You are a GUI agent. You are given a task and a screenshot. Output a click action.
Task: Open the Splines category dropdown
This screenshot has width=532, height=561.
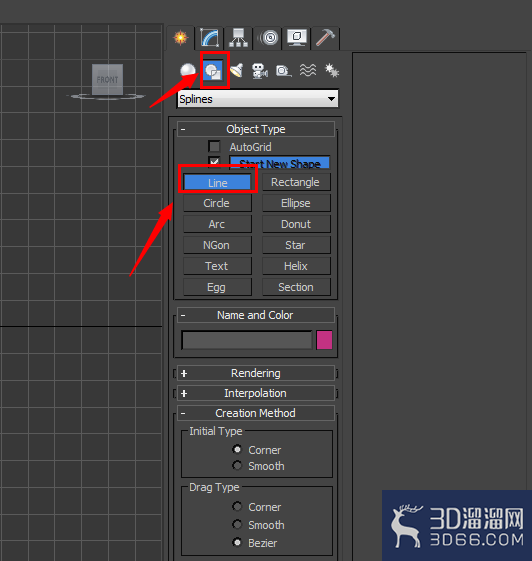point(258,99)
